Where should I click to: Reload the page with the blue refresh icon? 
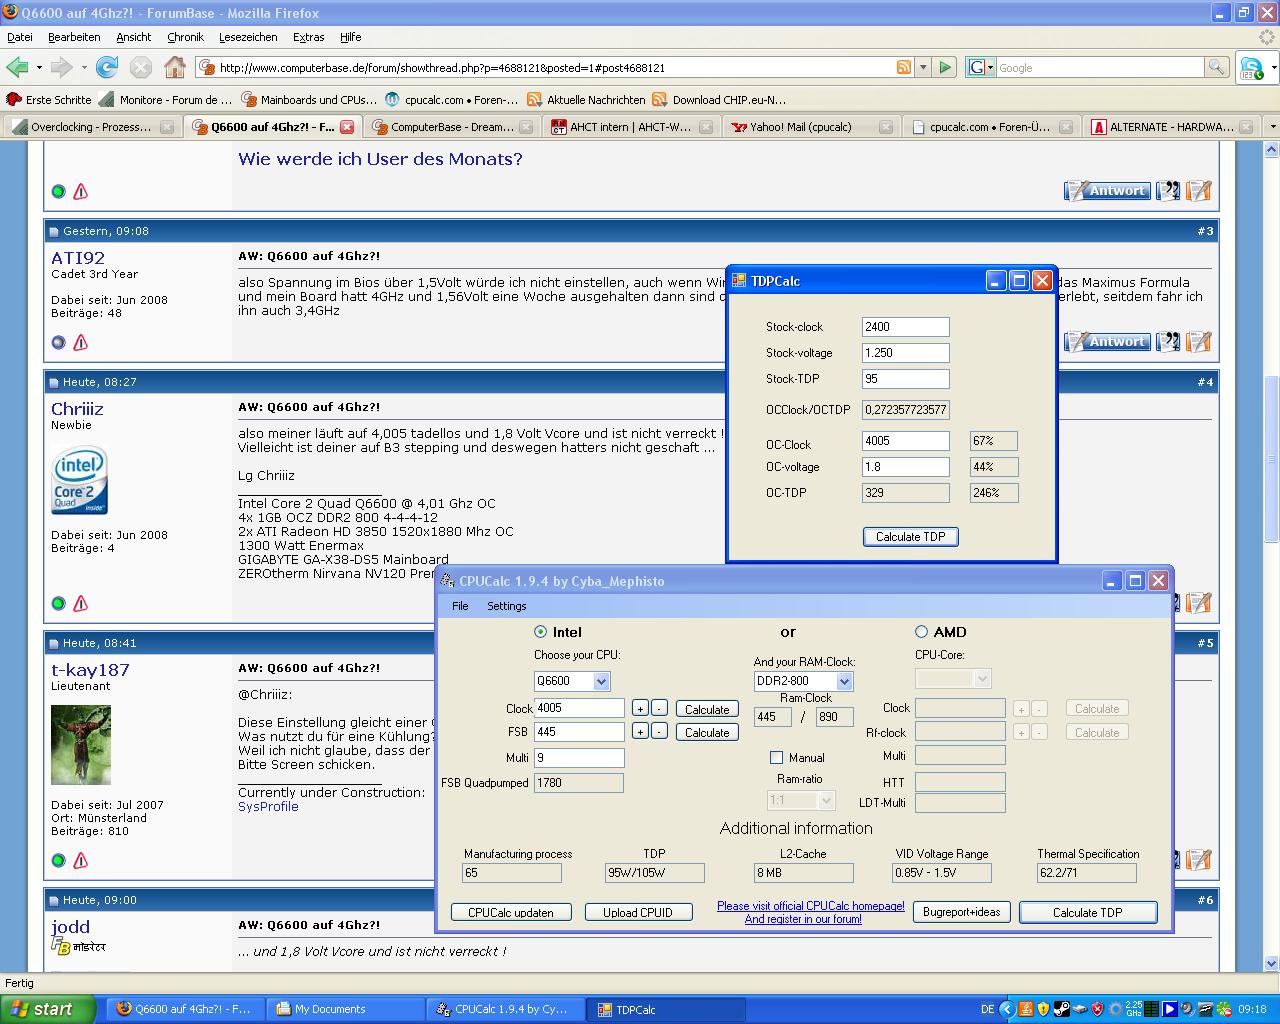(107, 67)
